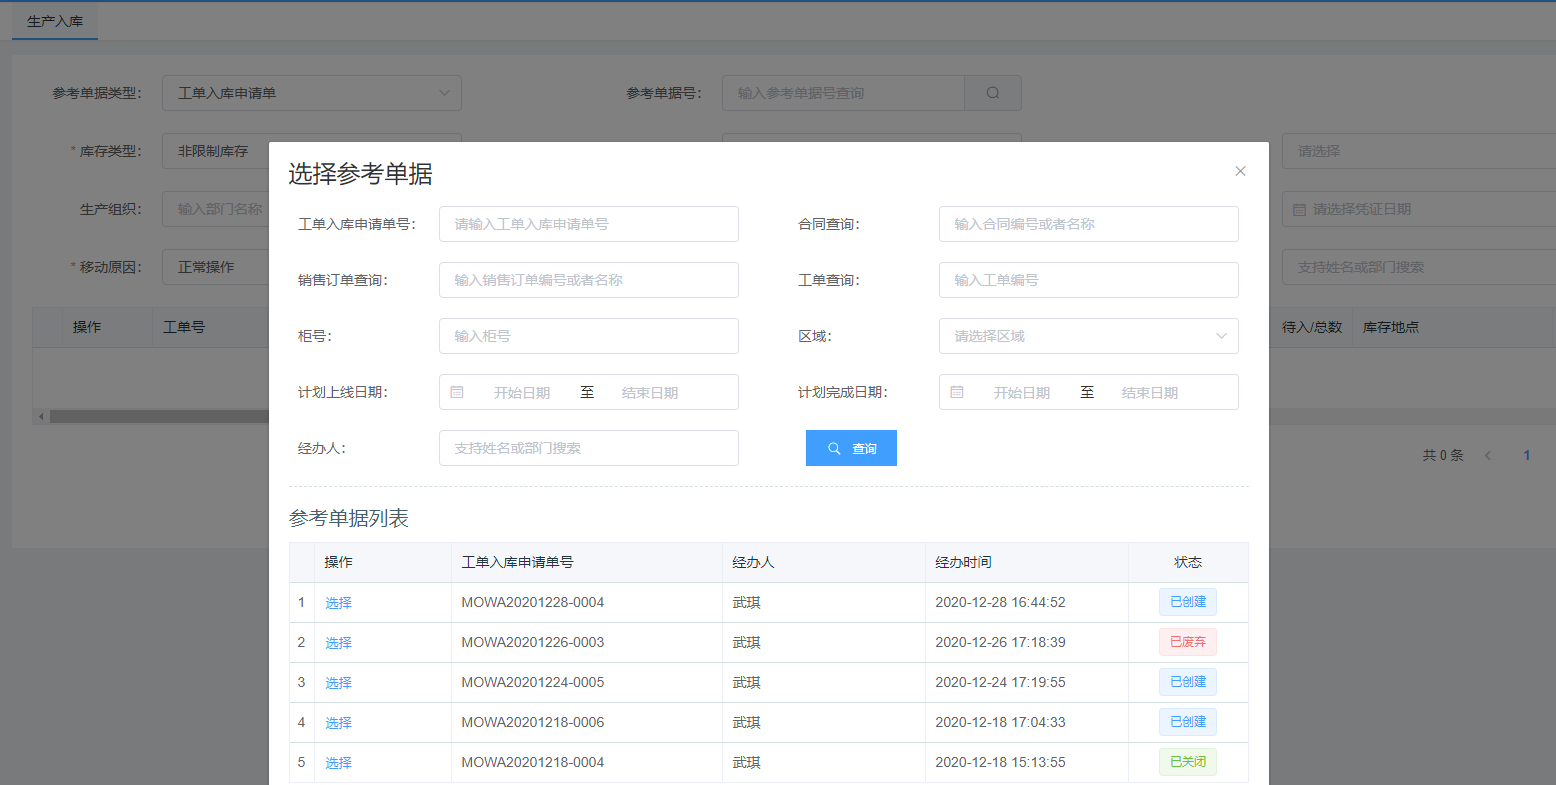Click the previous page arrow in pagination

pos(1488,455)
